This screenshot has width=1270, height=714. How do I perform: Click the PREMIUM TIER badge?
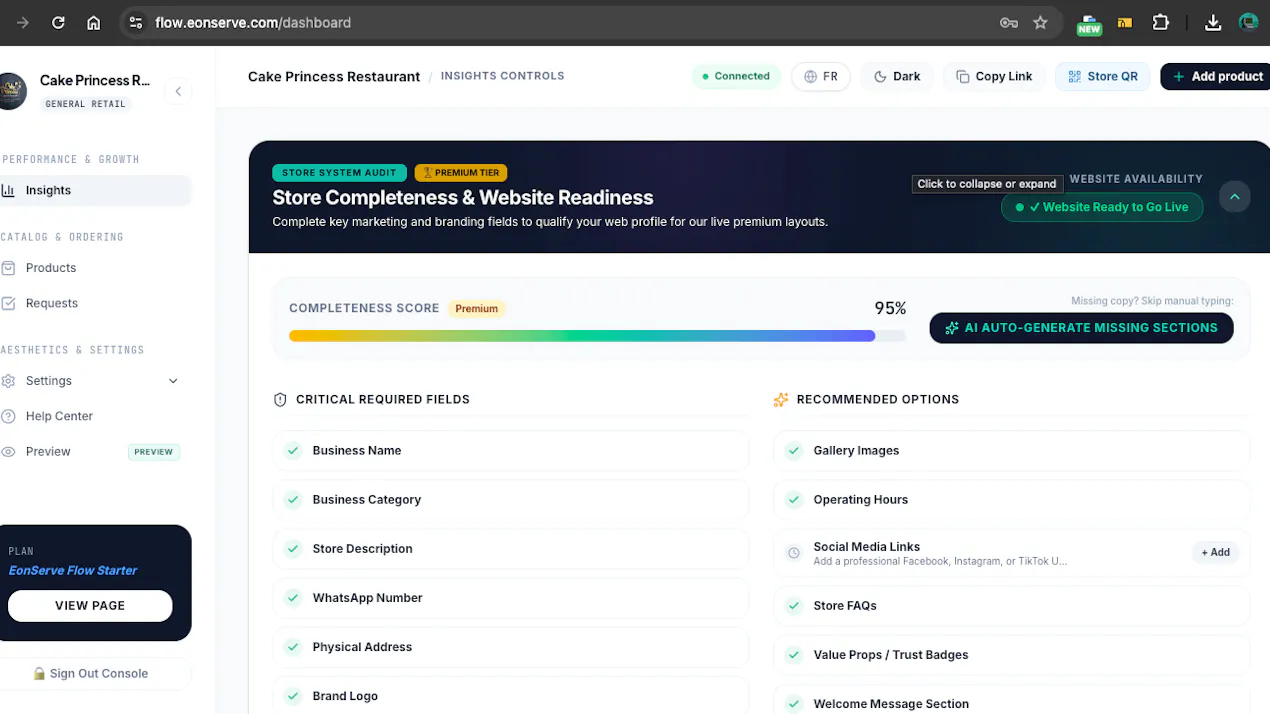(461, 173)
